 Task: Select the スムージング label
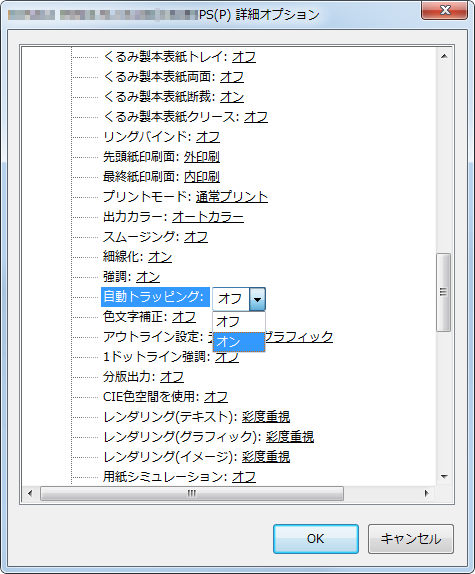coord(141,237)
